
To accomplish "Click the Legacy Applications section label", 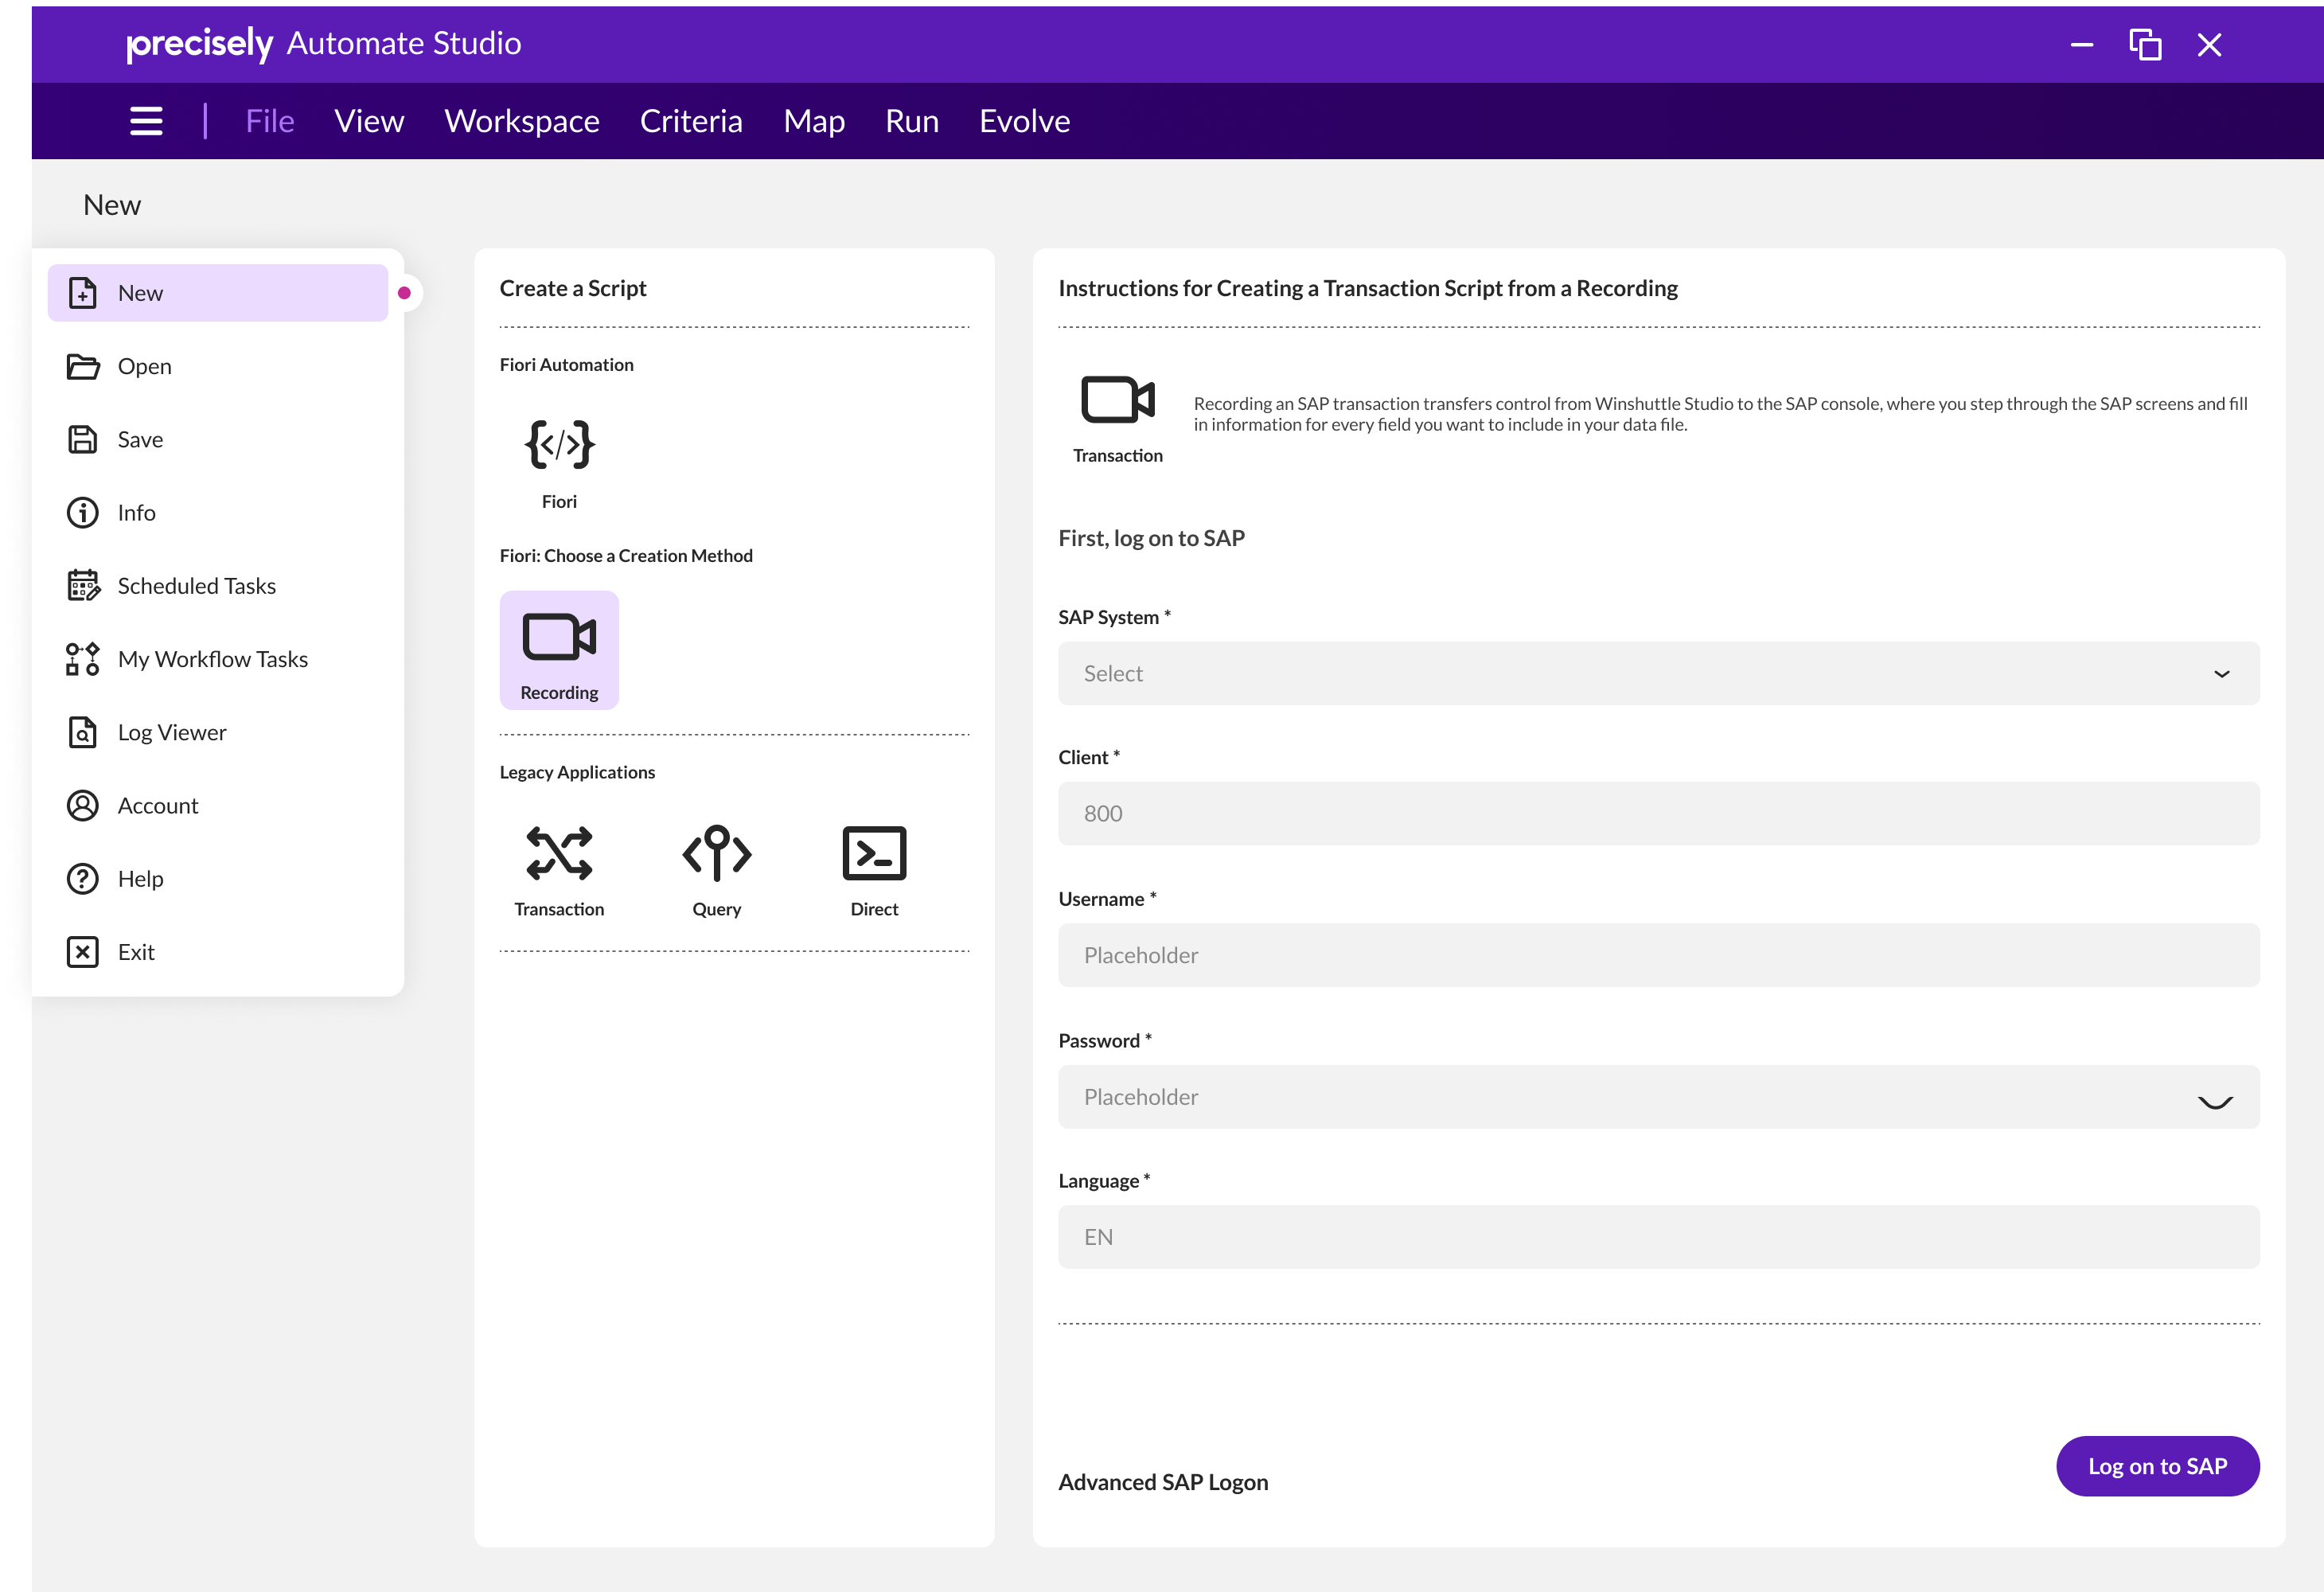I will 577,772.
